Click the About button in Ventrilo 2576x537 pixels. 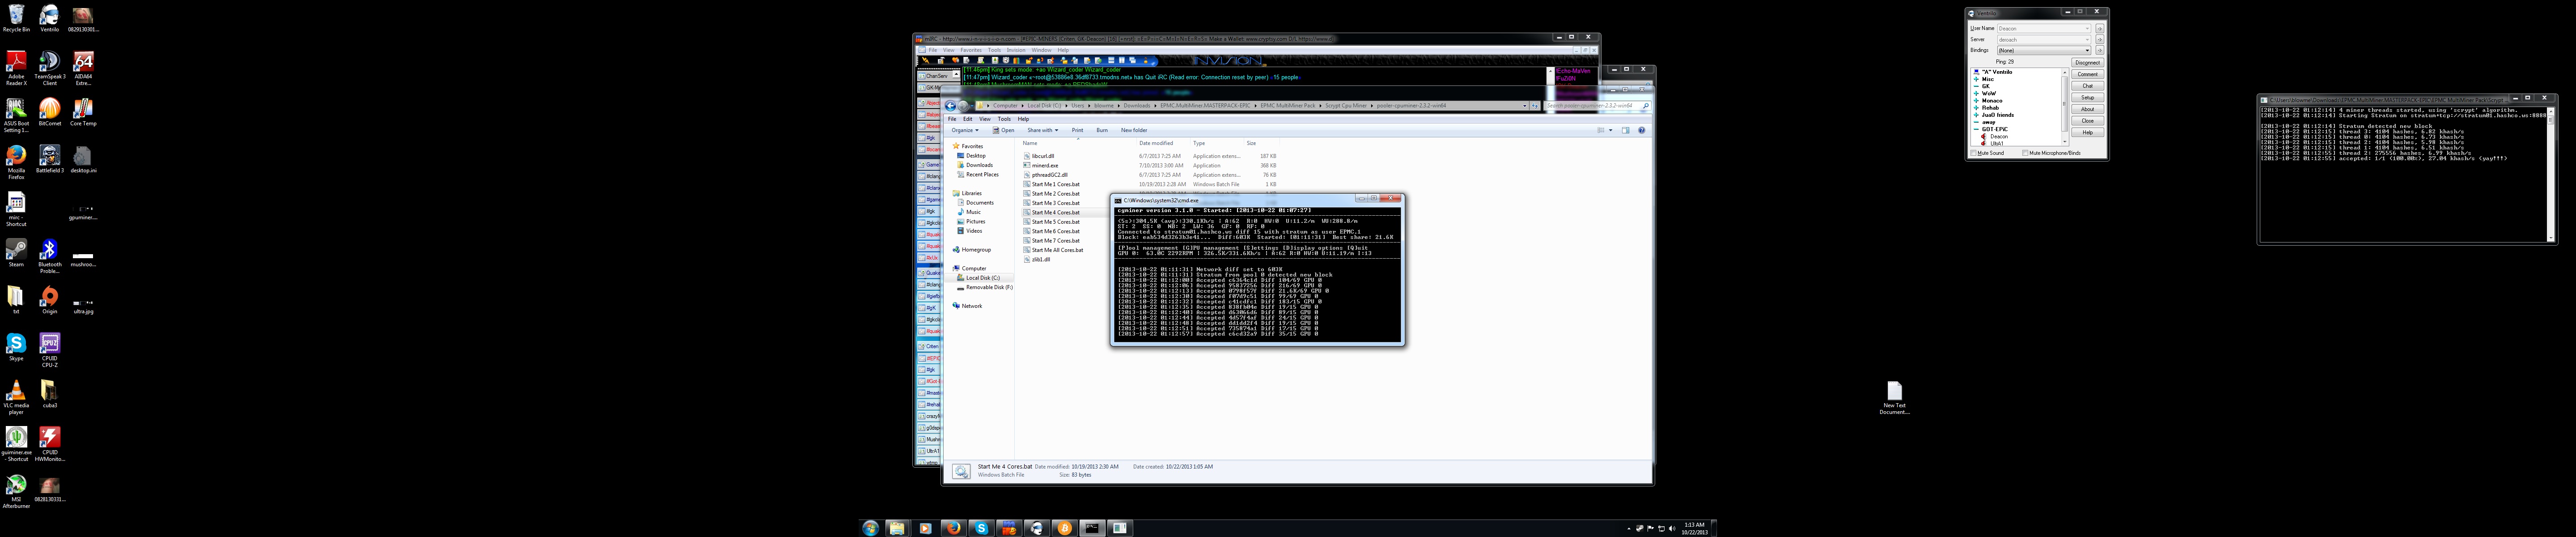[x=2087, y=109]
